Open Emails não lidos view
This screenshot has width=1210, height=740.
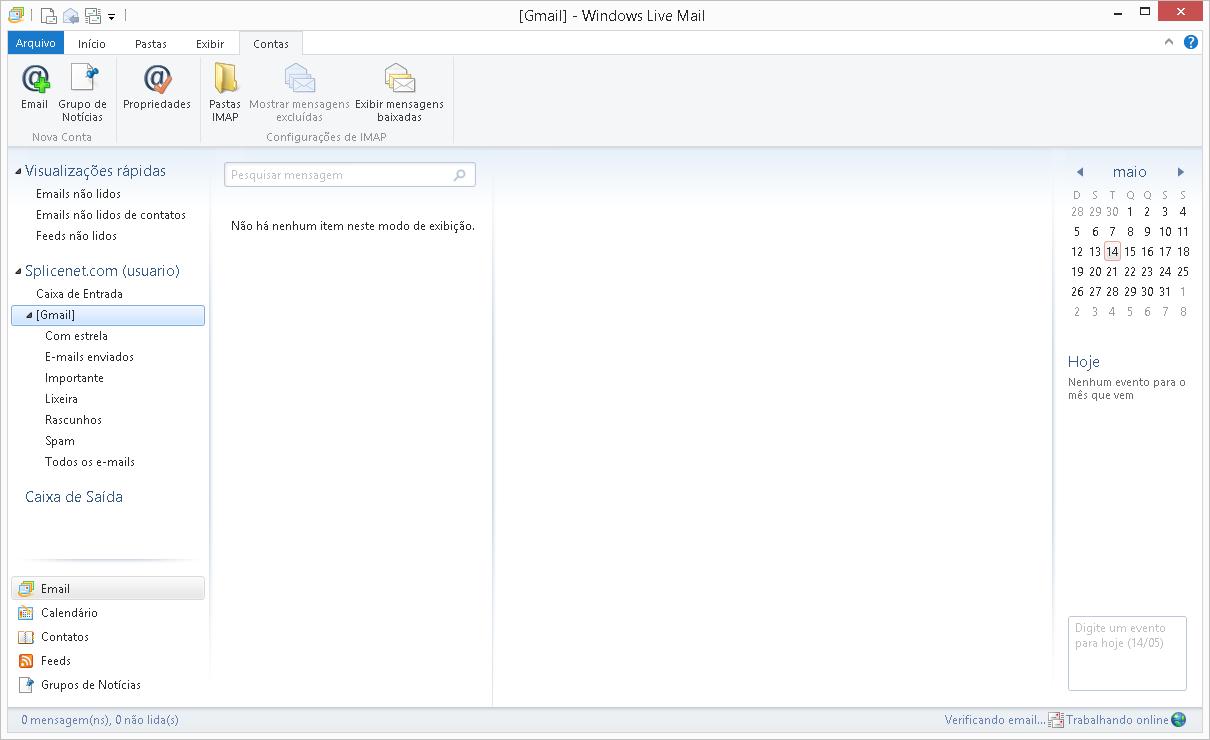pyautogui.click(x=78, y=194)
